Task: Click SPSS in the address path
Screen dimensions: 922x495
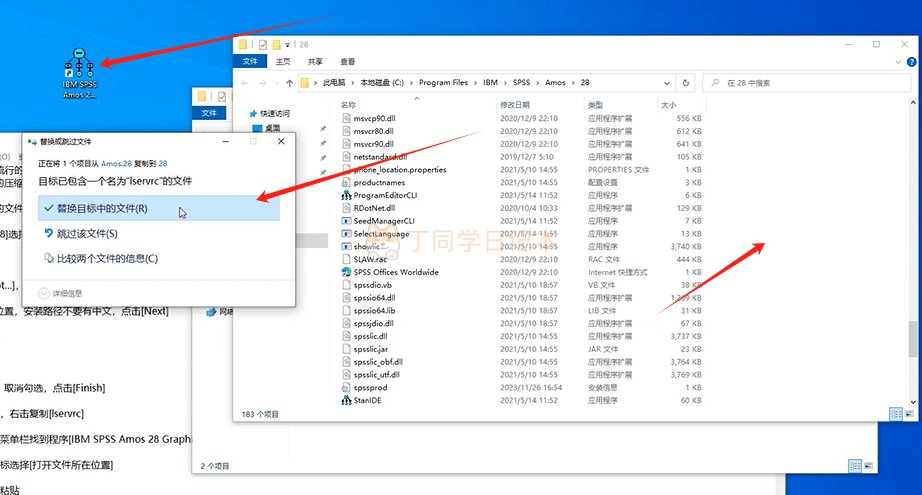Action: tap(522, 82)
